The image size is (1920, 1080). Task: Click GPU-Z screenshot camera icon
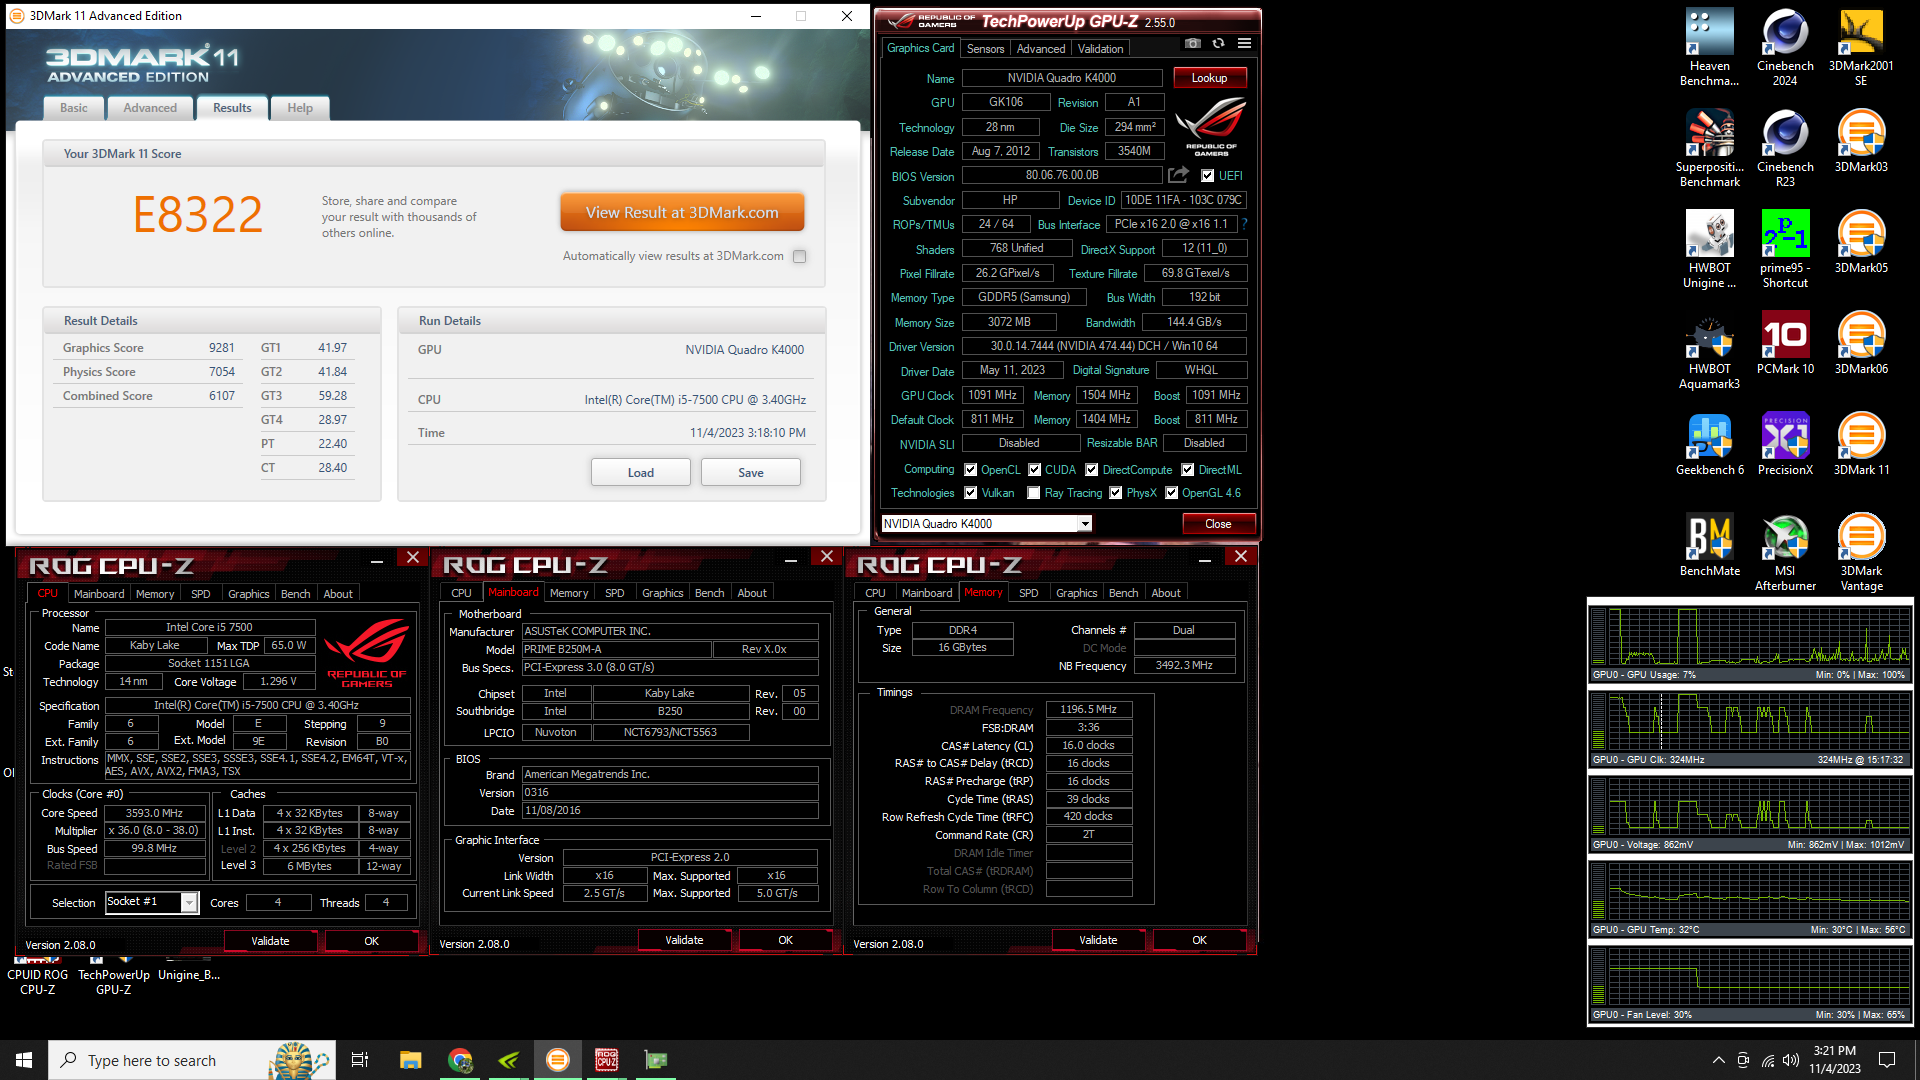pyautogui.click(x=1192, y=43)
